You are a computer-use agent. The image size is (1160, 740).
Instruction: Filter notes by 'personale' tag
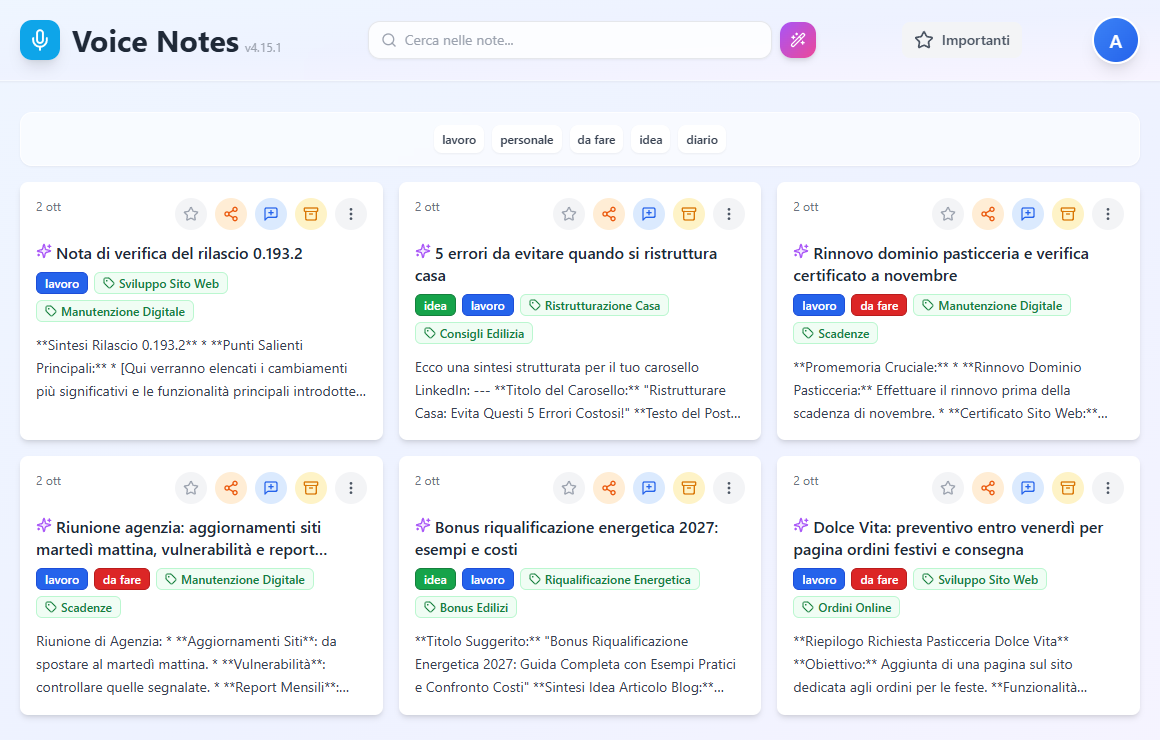527,140
